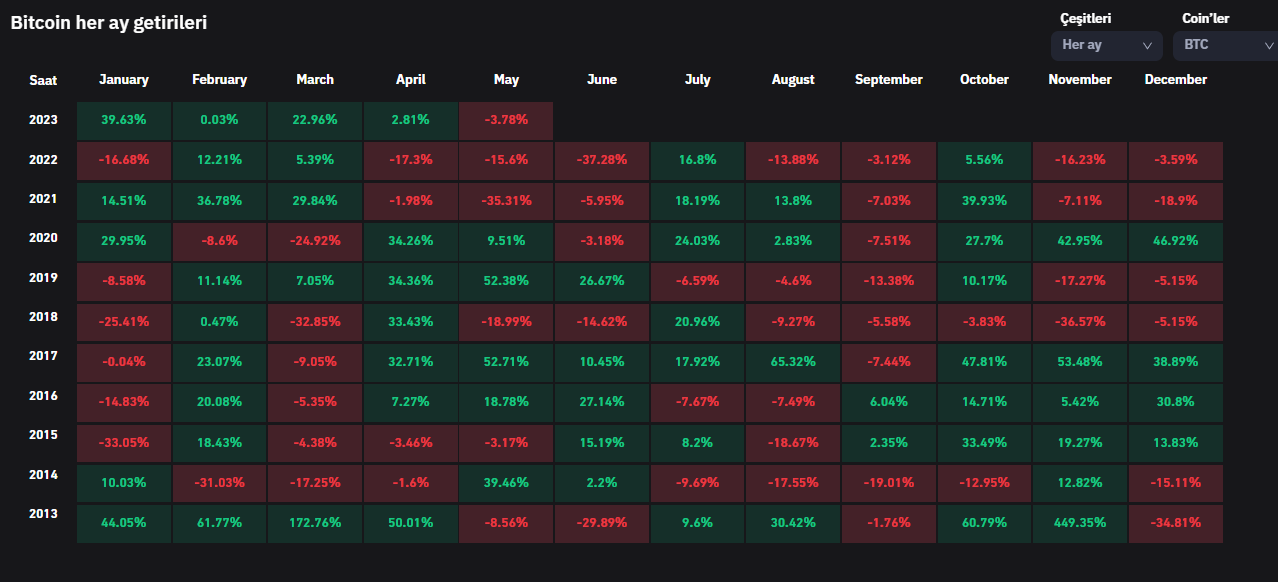Click the 2013 row label
Screen dimensions: 1278x582
click(44, 514)
